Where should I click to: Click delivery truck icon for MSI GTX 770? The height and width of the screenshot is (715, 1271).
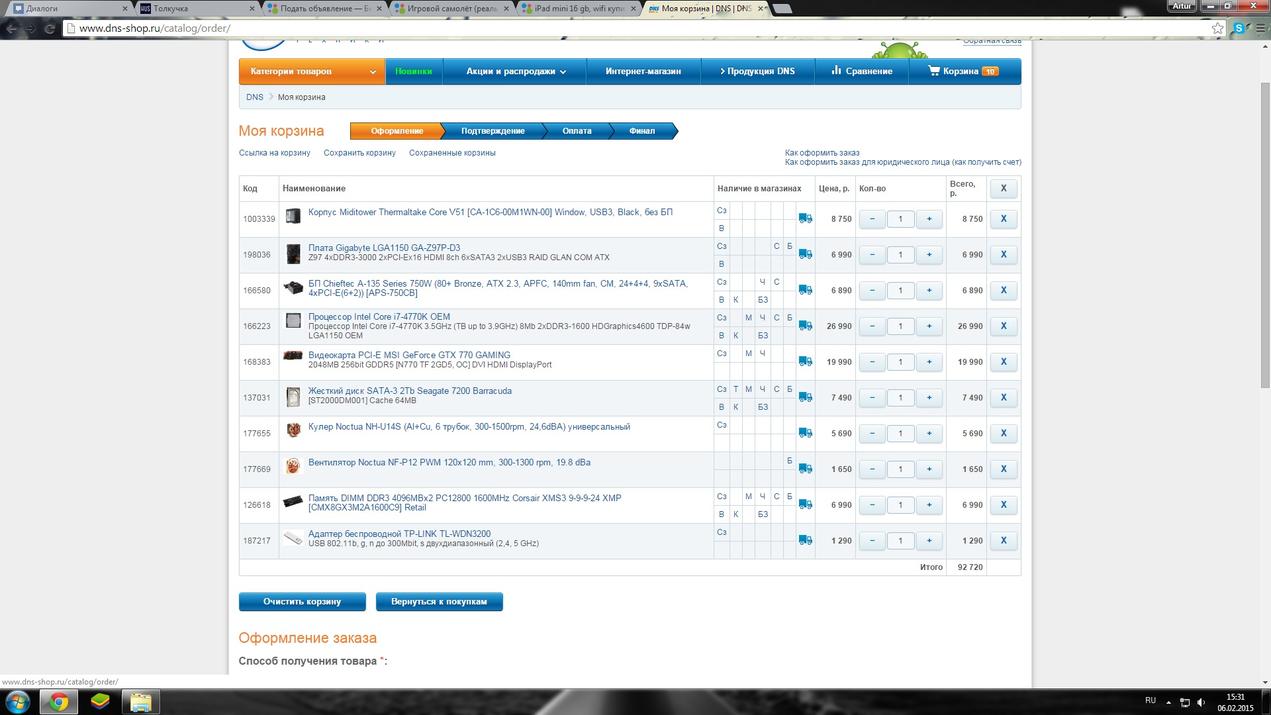[x=805, y=362]
